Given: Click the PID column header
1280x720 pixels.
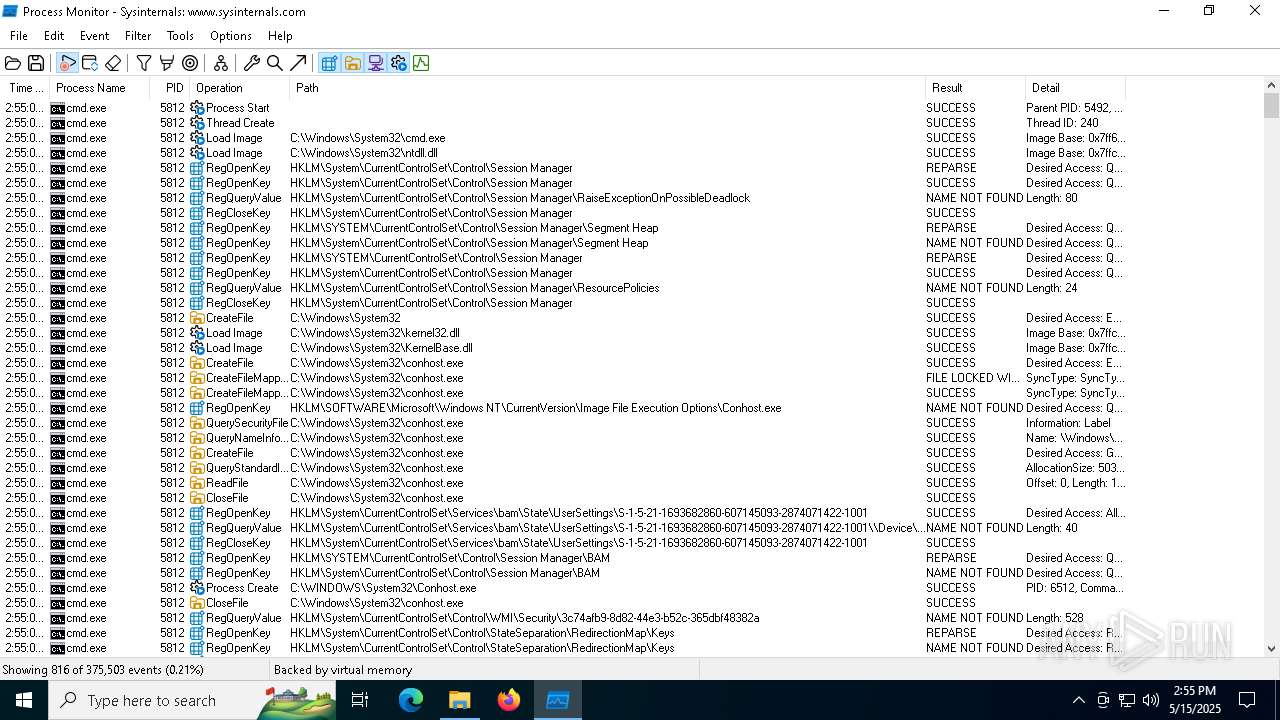Looking at the screenshot, I should tap(170, 88).
